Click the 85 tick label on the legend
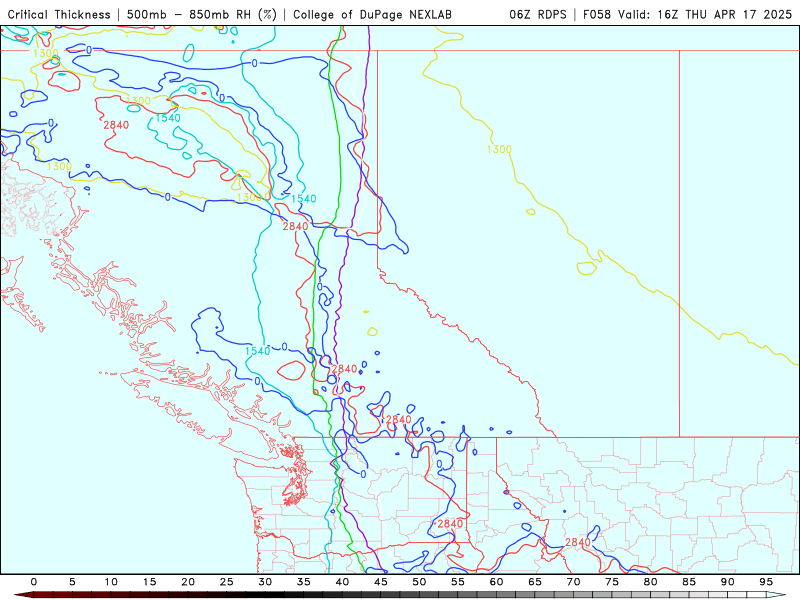Viewport: 800px width, 600px height. [x=689, y=582]
